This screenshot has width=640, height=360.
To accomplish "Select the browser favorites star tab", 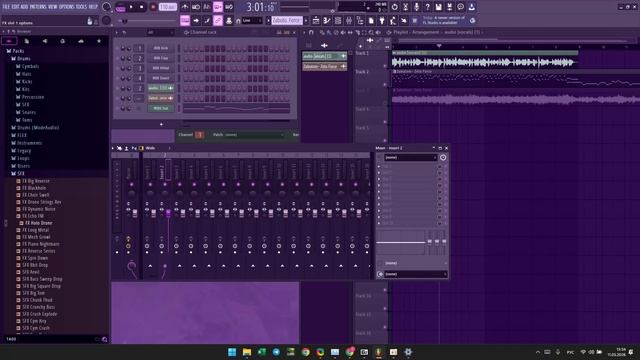I will pos(98,41).
